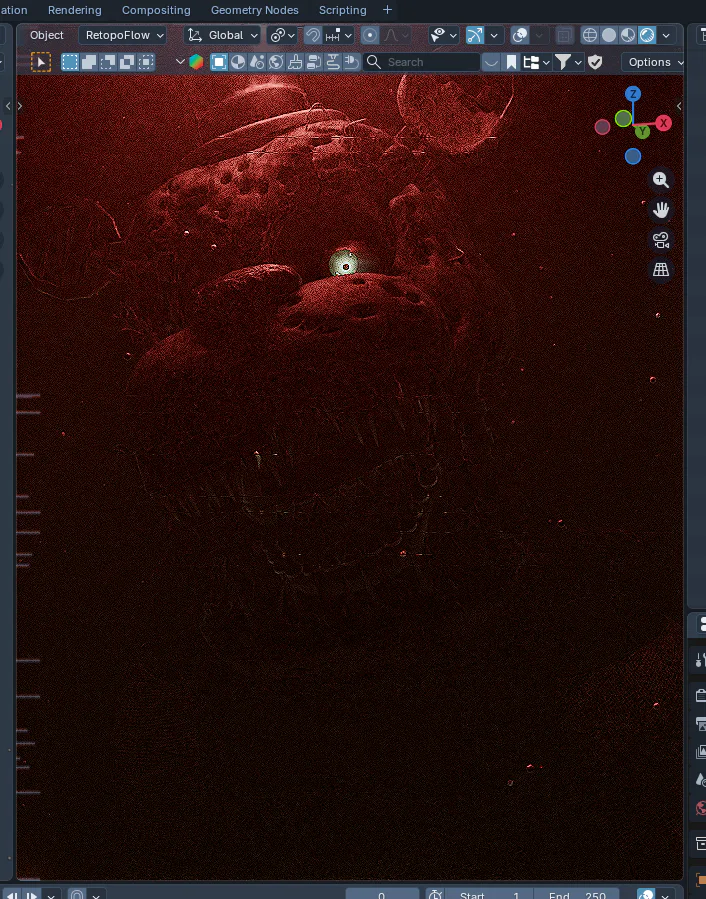Open the pivot point dropdown

coord(282,35)
